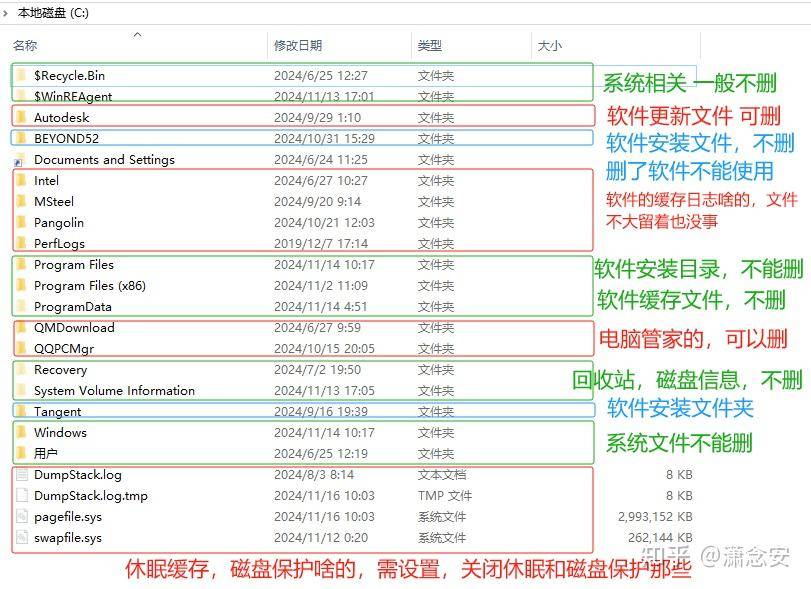
Task: Click the 262,144 KB size value
Action: point(660,537)
